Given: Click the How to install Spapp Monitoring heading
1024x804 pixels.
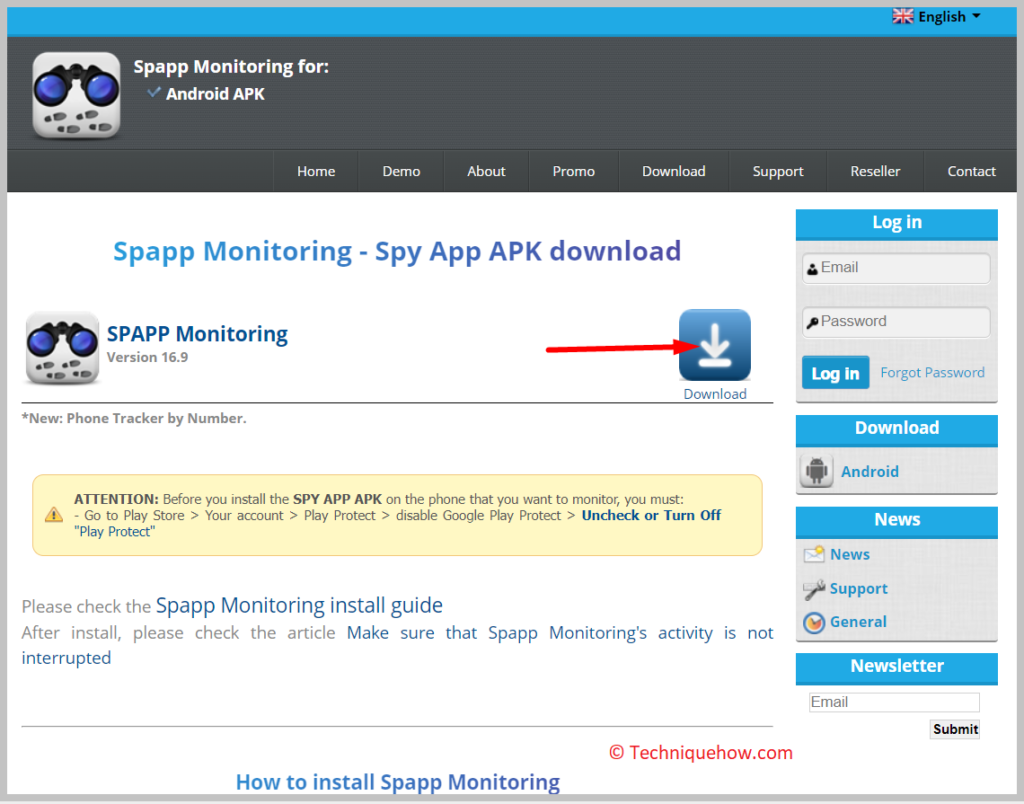Looking at the screenshot, I should pos(398,782).
